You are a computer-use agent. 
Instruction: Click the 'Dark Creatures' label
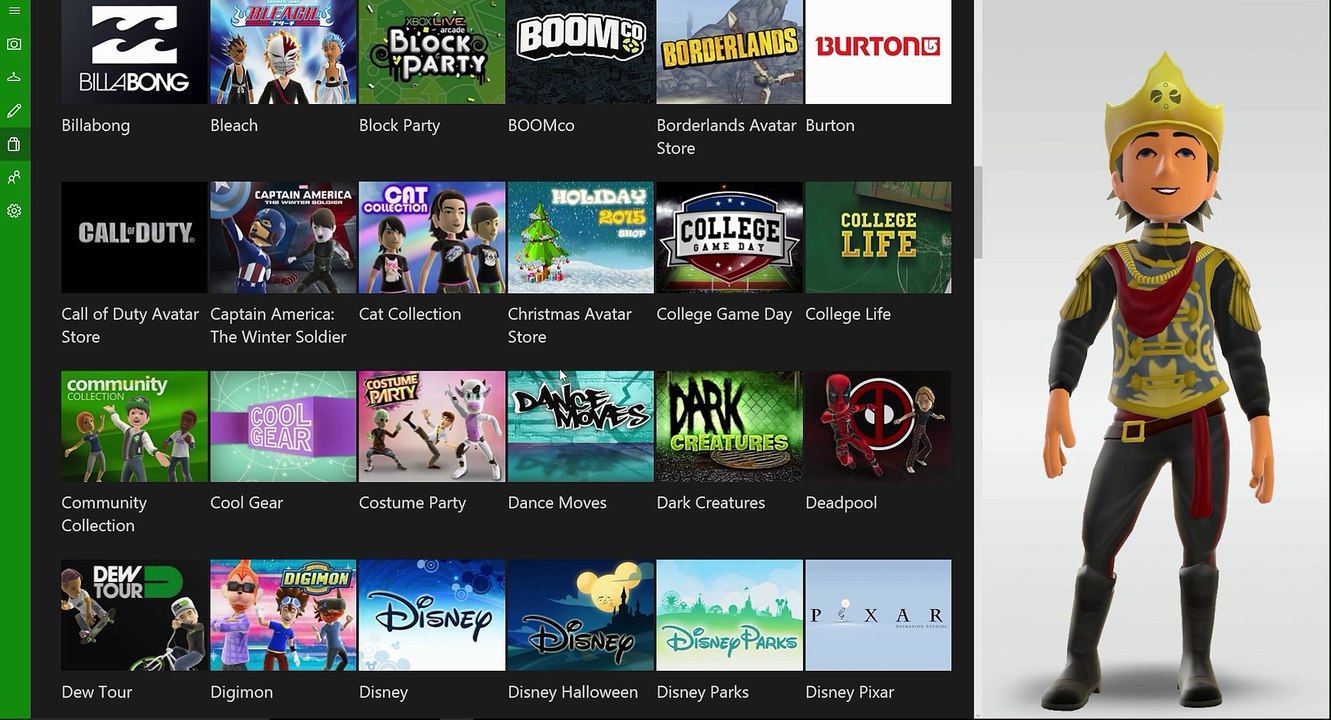(x=711, y=503)
